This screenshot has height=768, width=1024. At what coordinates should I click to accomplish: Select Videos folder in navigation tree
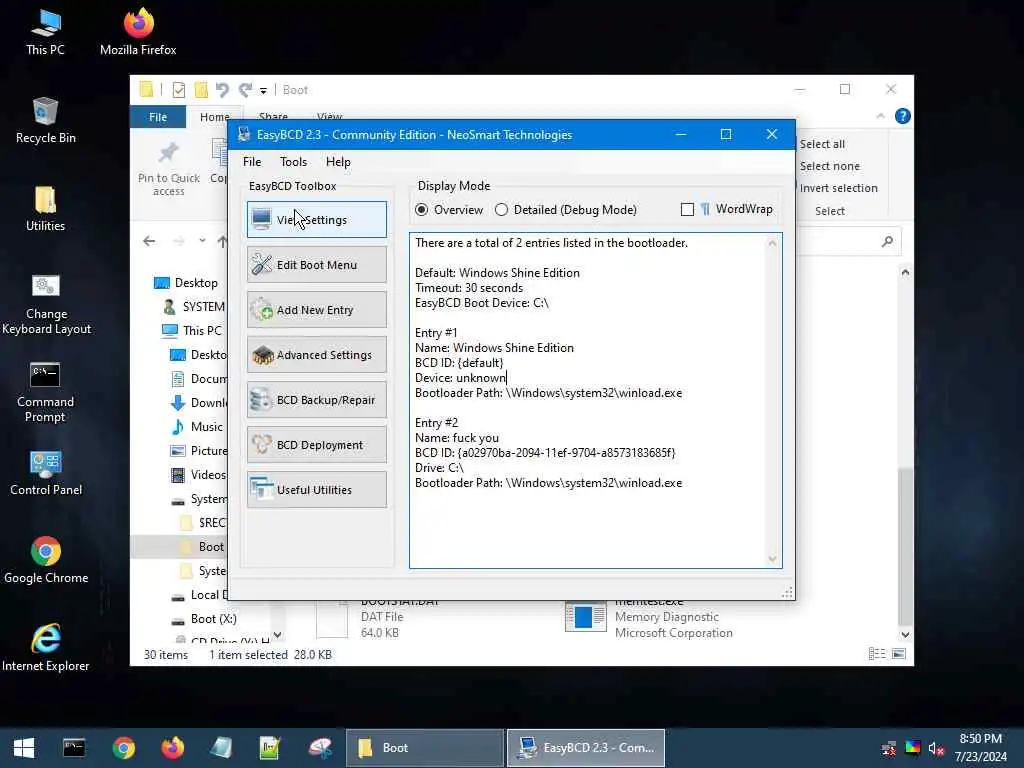point(199,475)
